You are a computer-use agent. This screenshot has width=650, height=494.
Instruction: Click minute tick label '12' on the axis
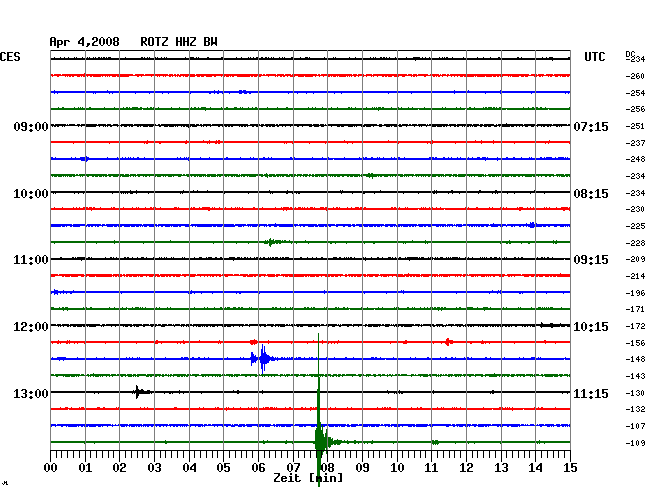point(466,468)
